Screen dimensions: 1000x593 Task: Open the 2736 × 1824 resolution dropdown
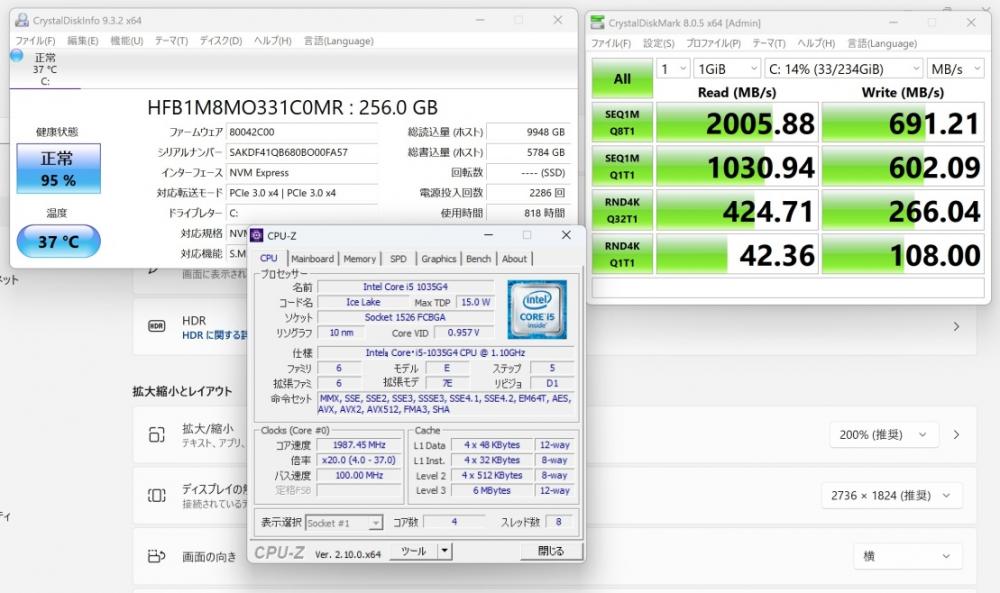891,495
